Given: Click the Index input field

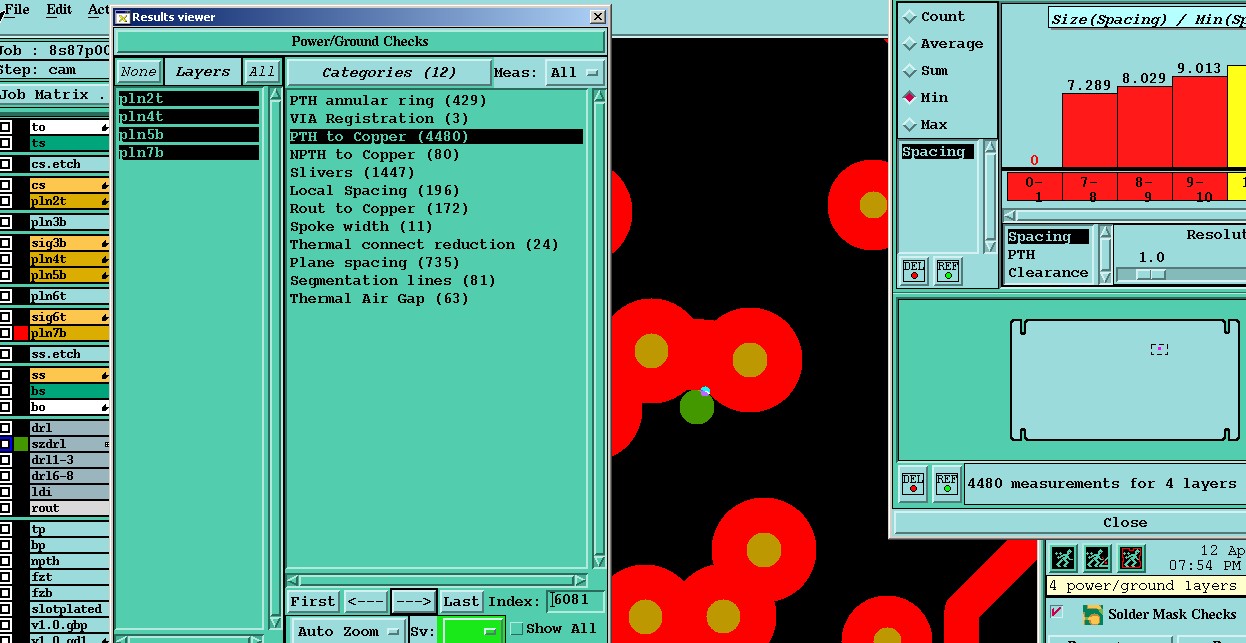Looking at the screenshot, I should [x=577, y=601].
